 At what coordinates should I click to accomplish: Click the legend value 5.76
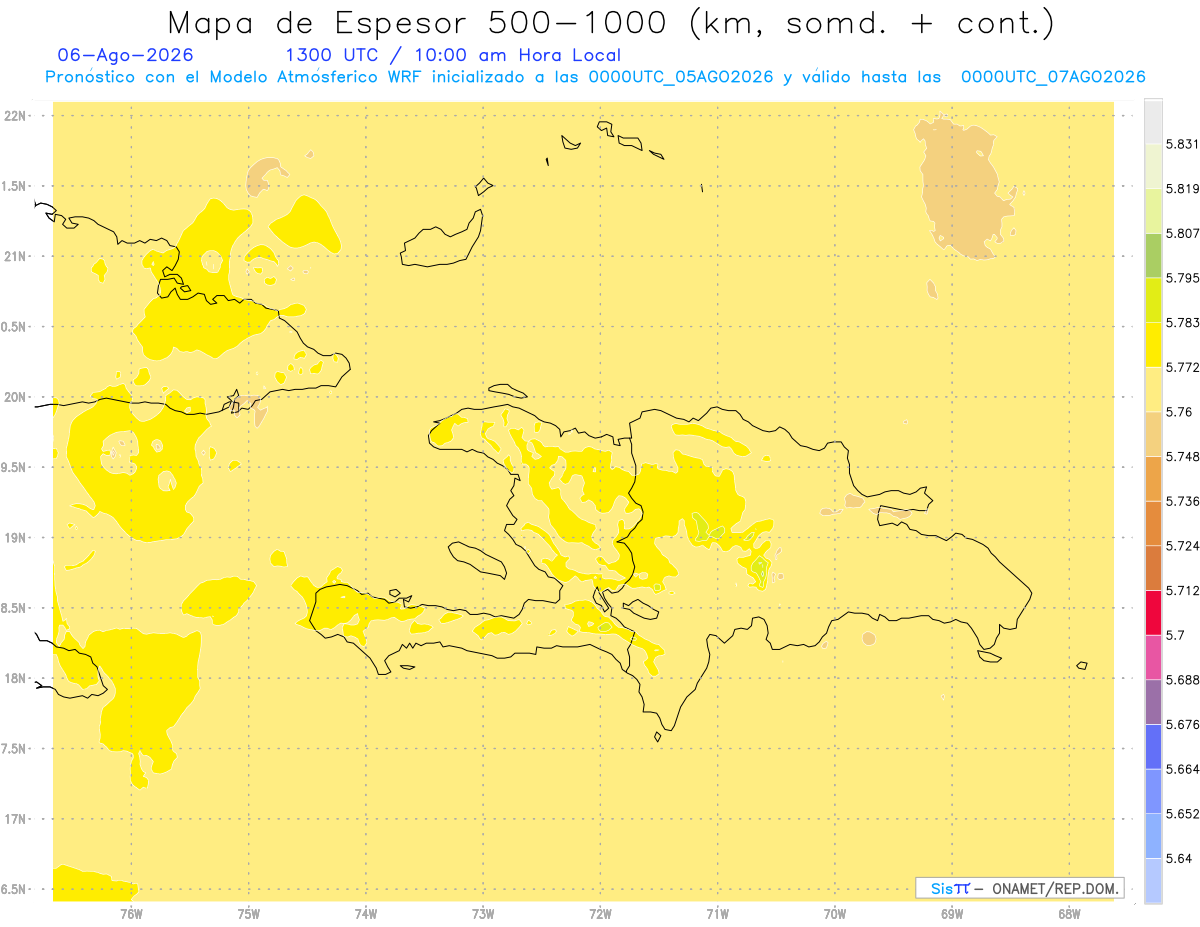[x=1179, y=412]
